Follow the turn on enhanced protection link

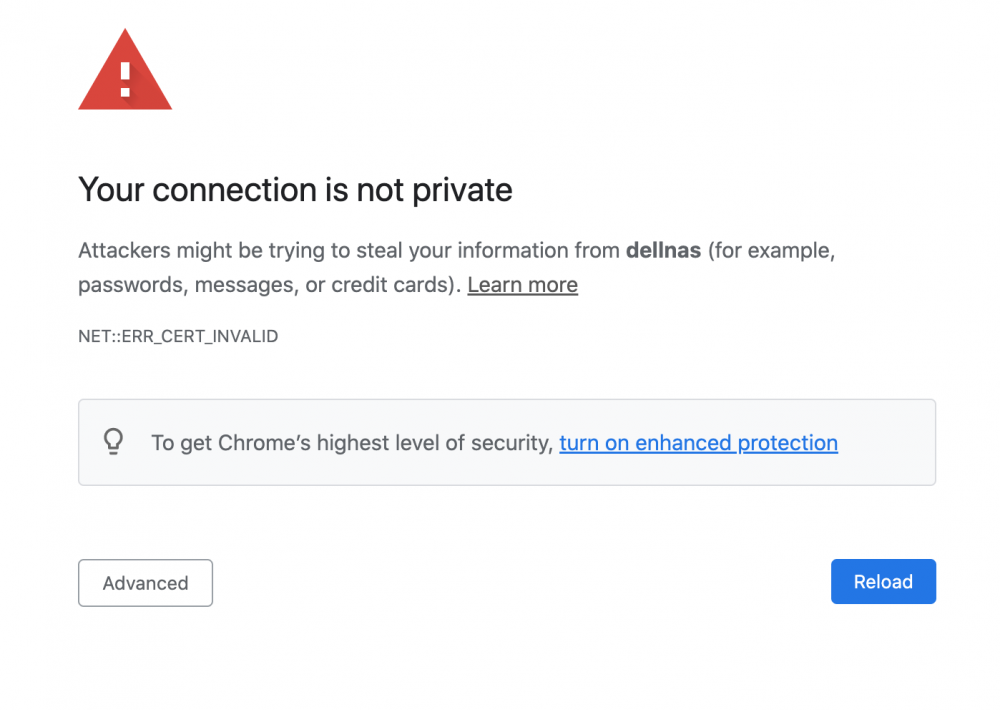[698, 443]
